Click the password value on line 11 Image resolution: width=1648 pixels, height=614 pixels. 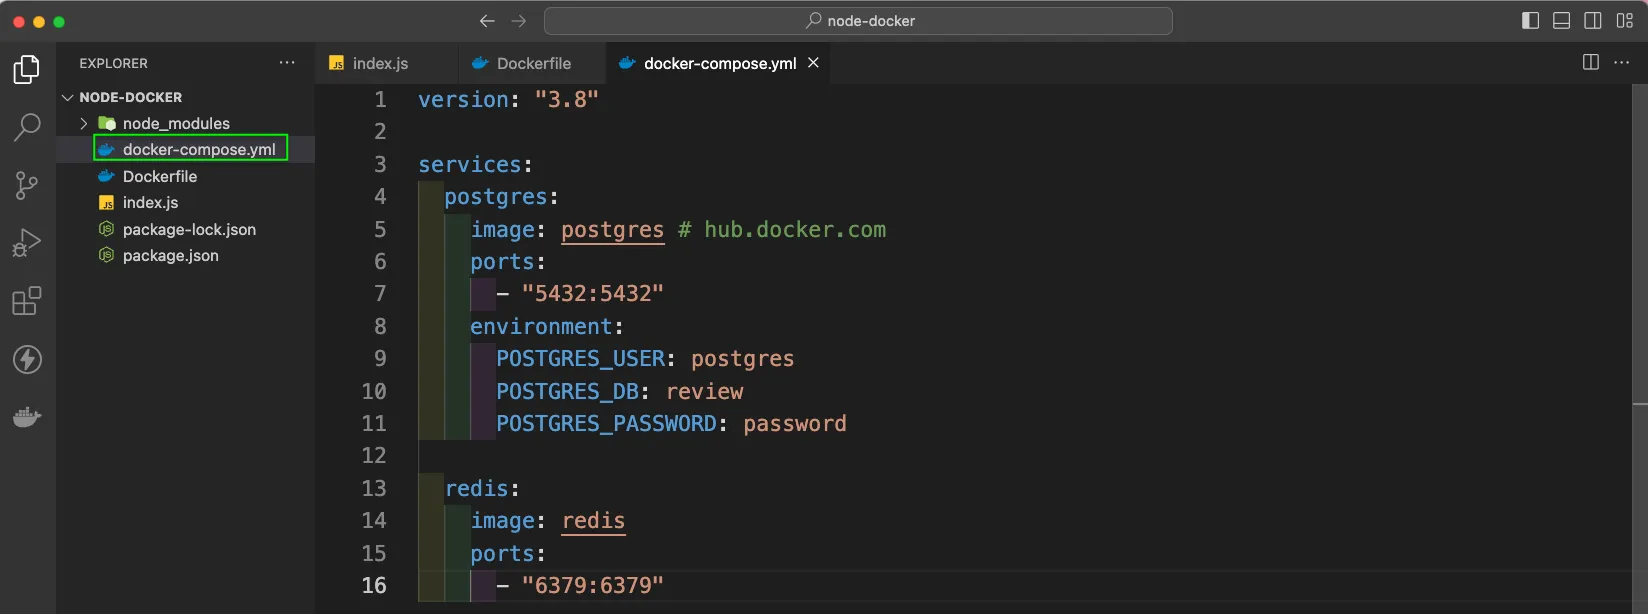coord(795,424)
